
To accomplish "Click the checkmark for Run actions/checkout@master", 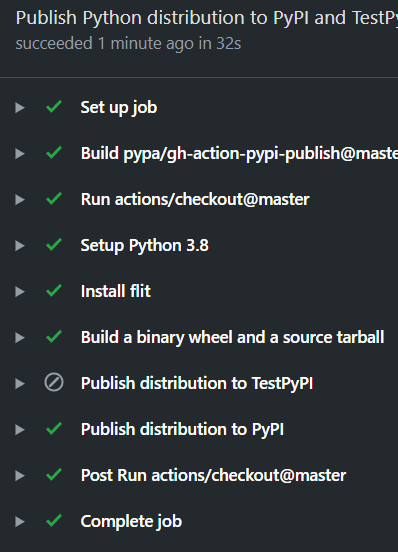I will 54,199.
